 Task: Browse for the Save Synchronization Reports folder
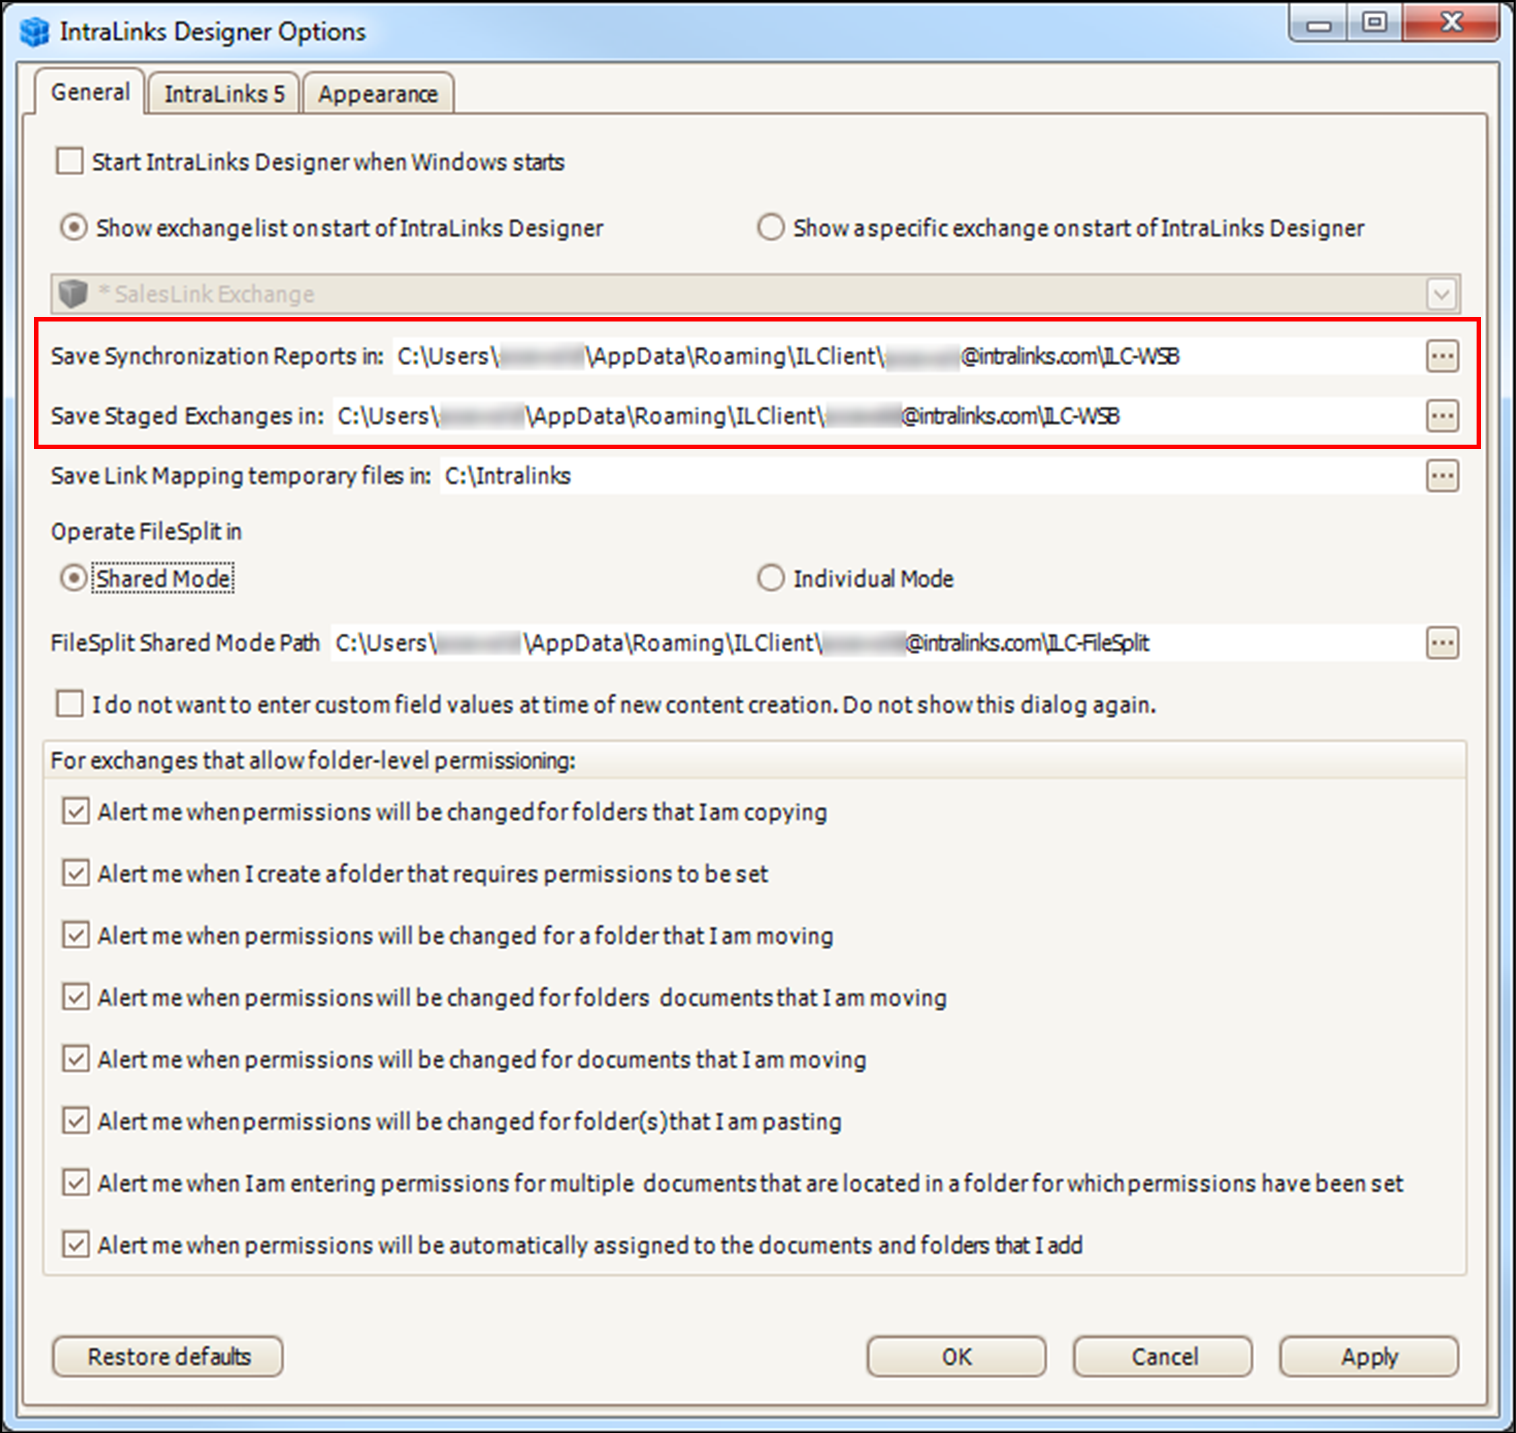click(x=1442, y=356)
